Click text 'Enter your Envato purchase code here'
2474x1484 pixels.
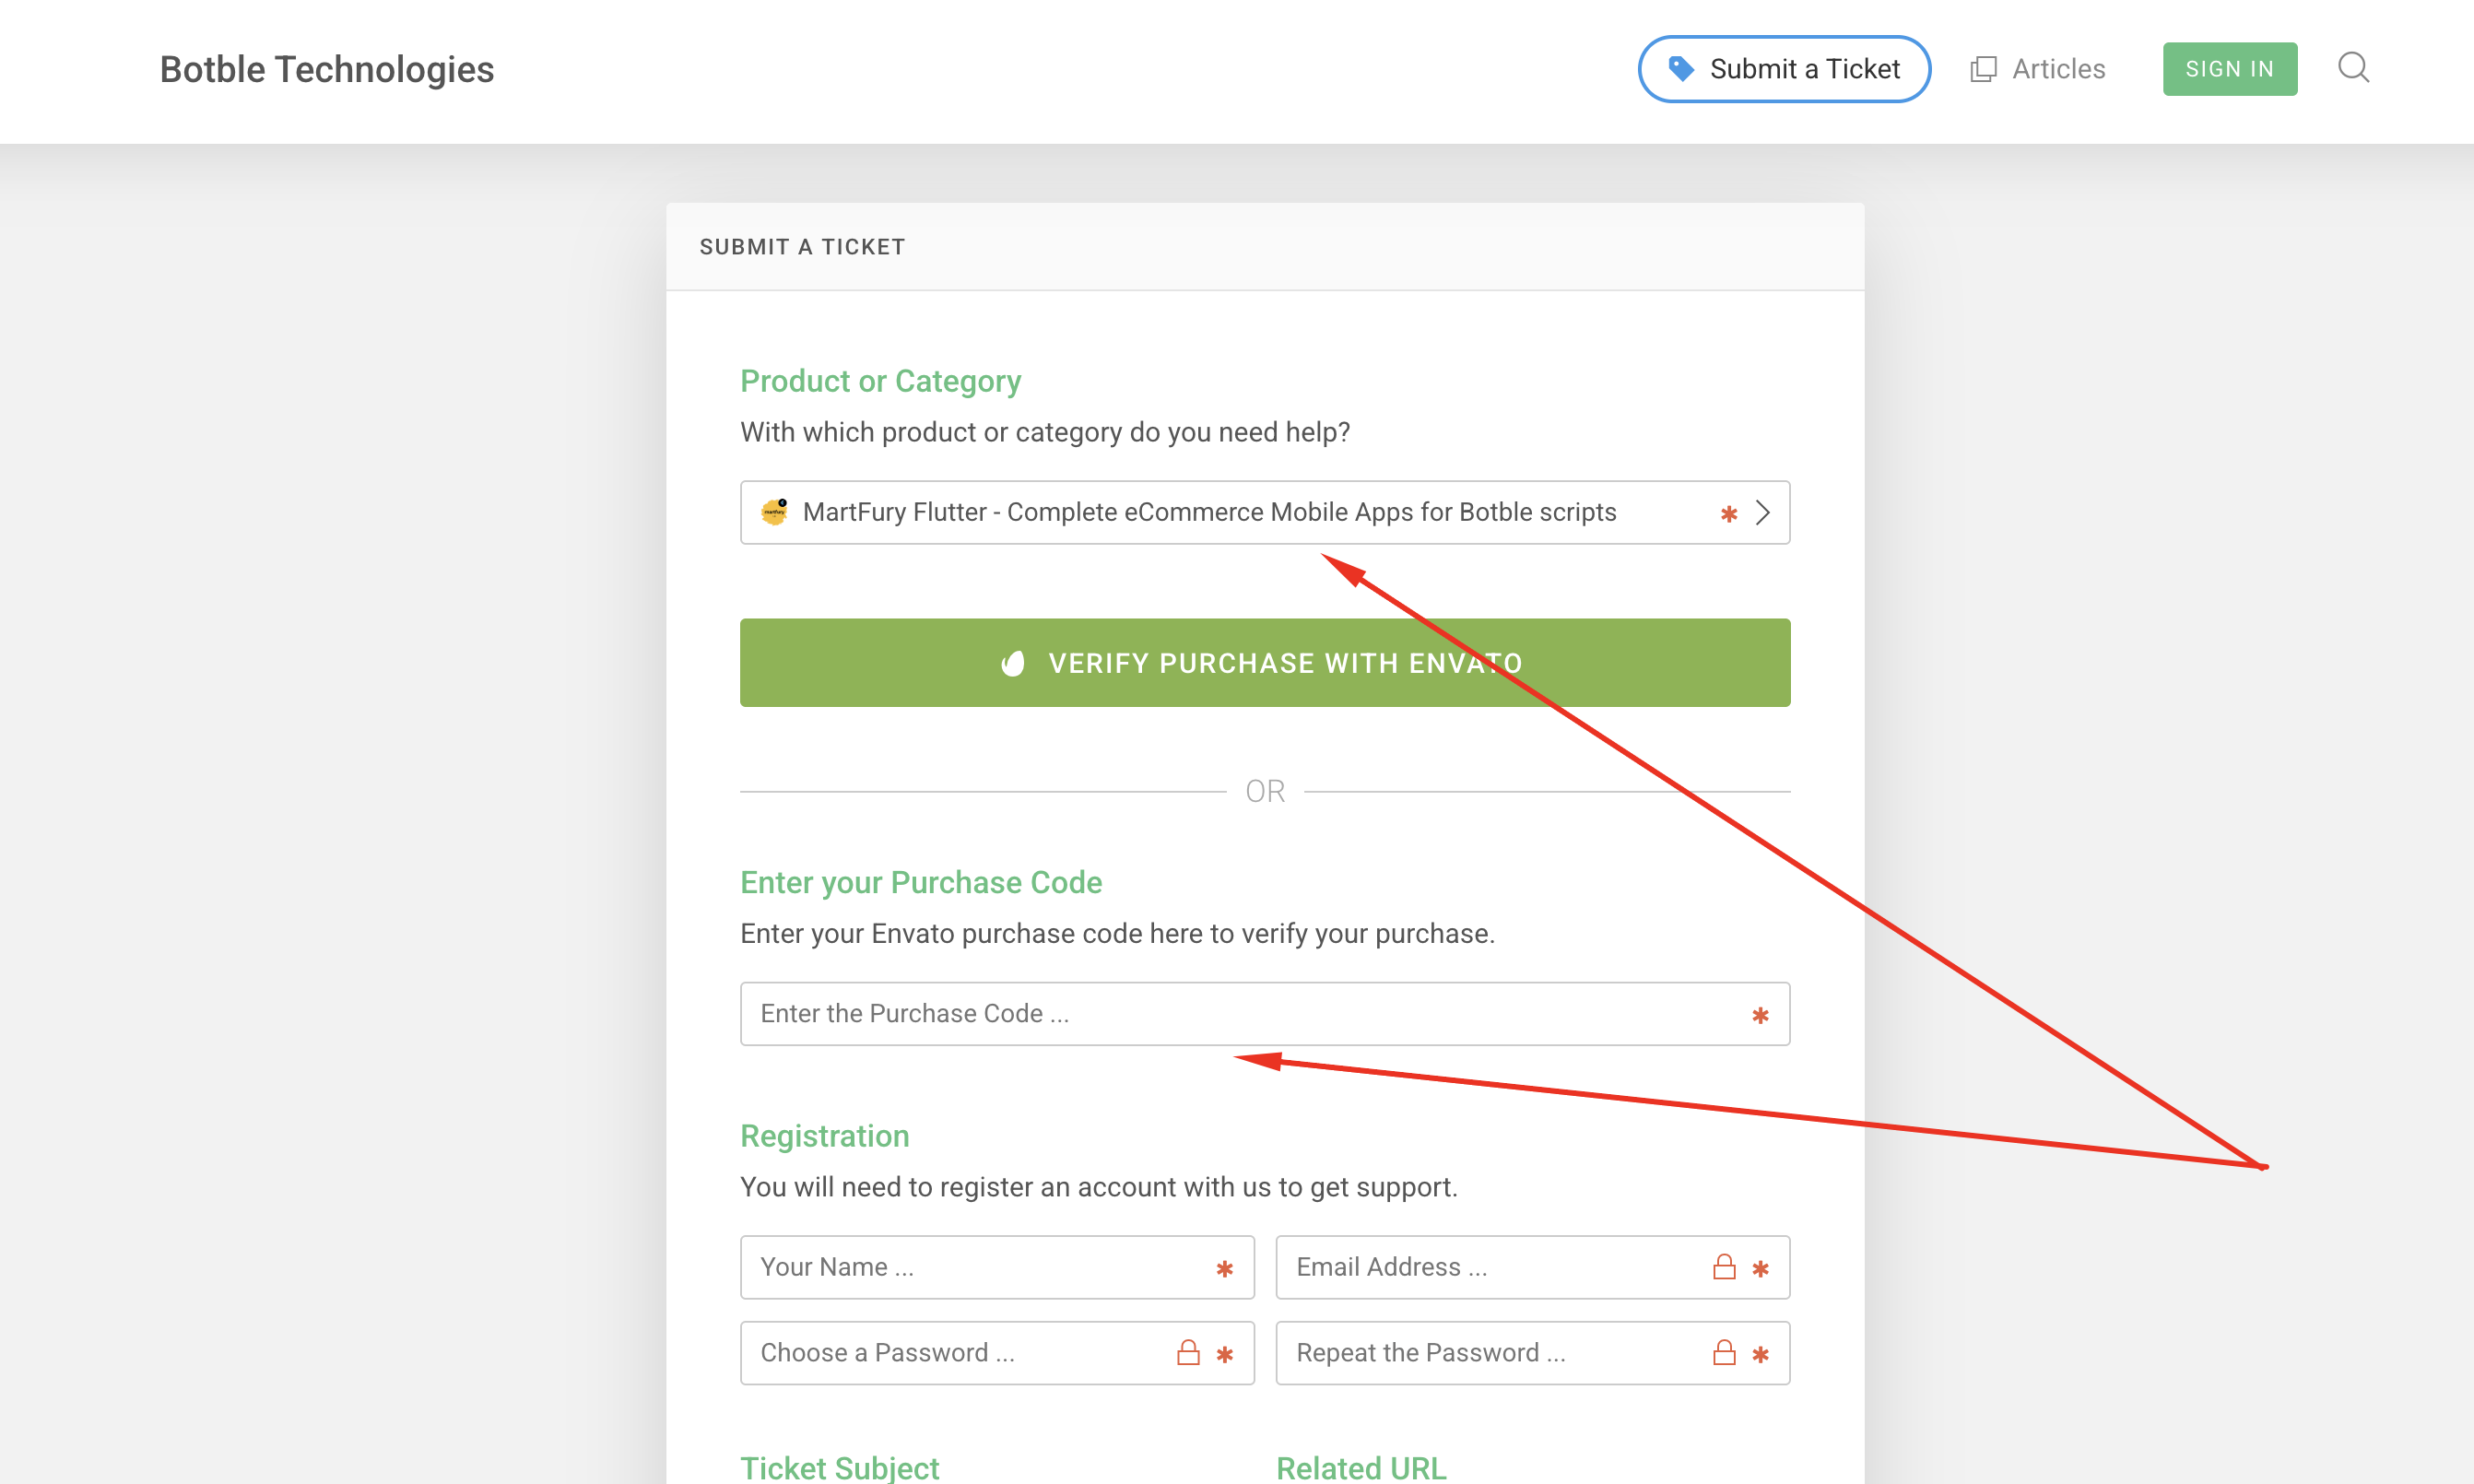click(972, 934)
